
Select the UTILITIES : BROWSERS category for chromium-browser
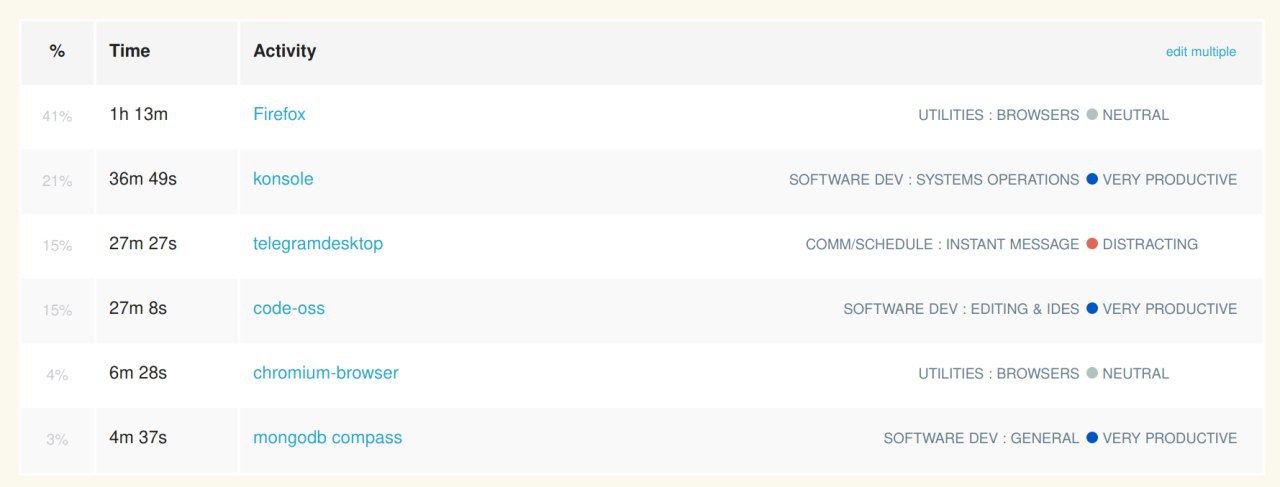click(x=999, y=374)
